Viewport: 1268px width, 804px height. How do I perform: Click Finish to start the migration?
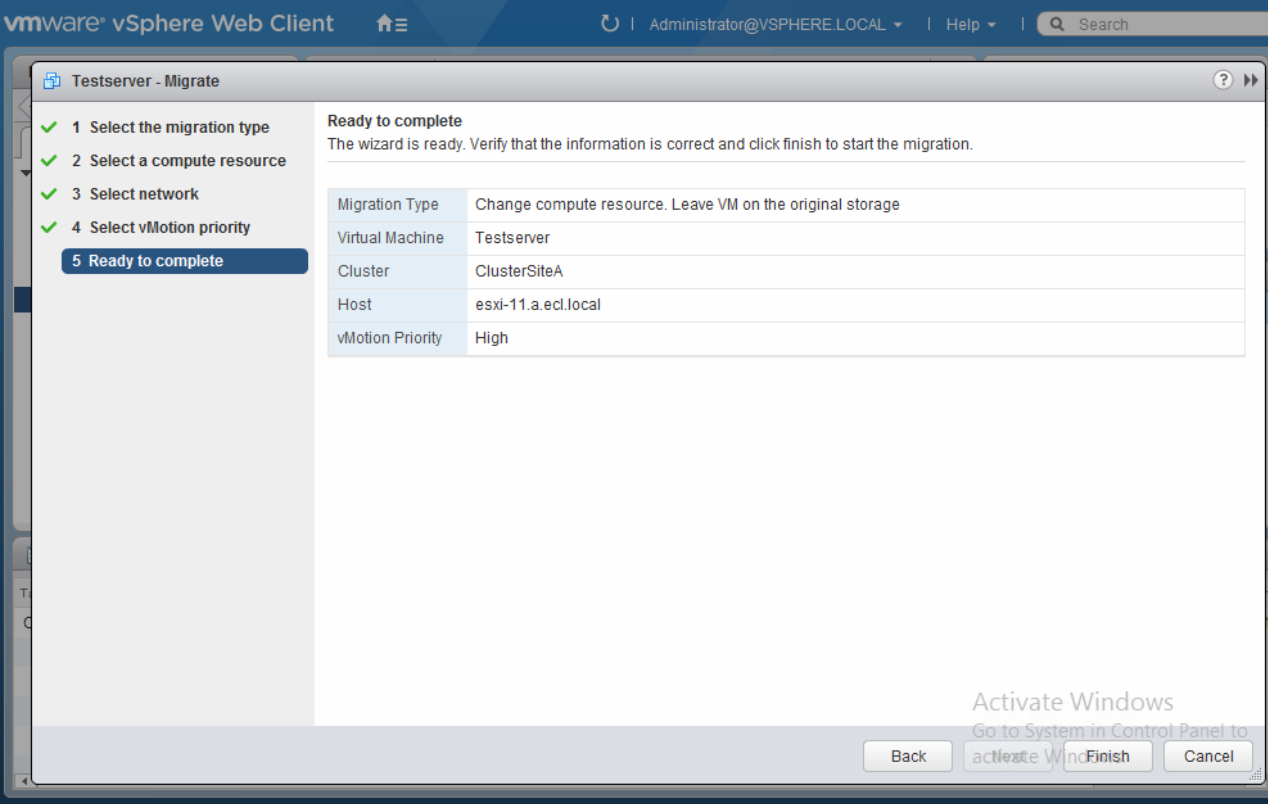pos(1107,756)
